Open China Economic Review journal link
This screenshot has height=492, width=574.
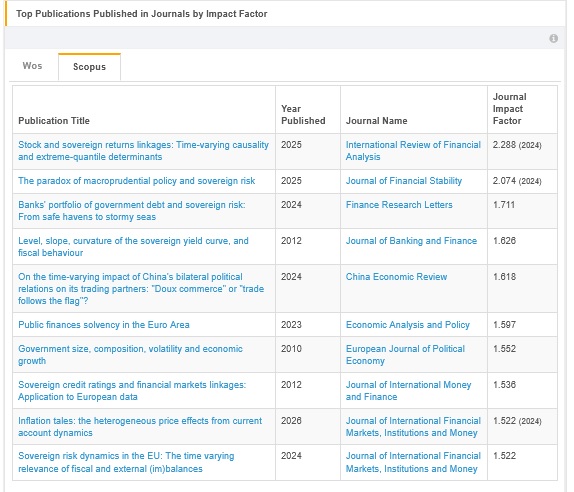click(x=396, y=277)
